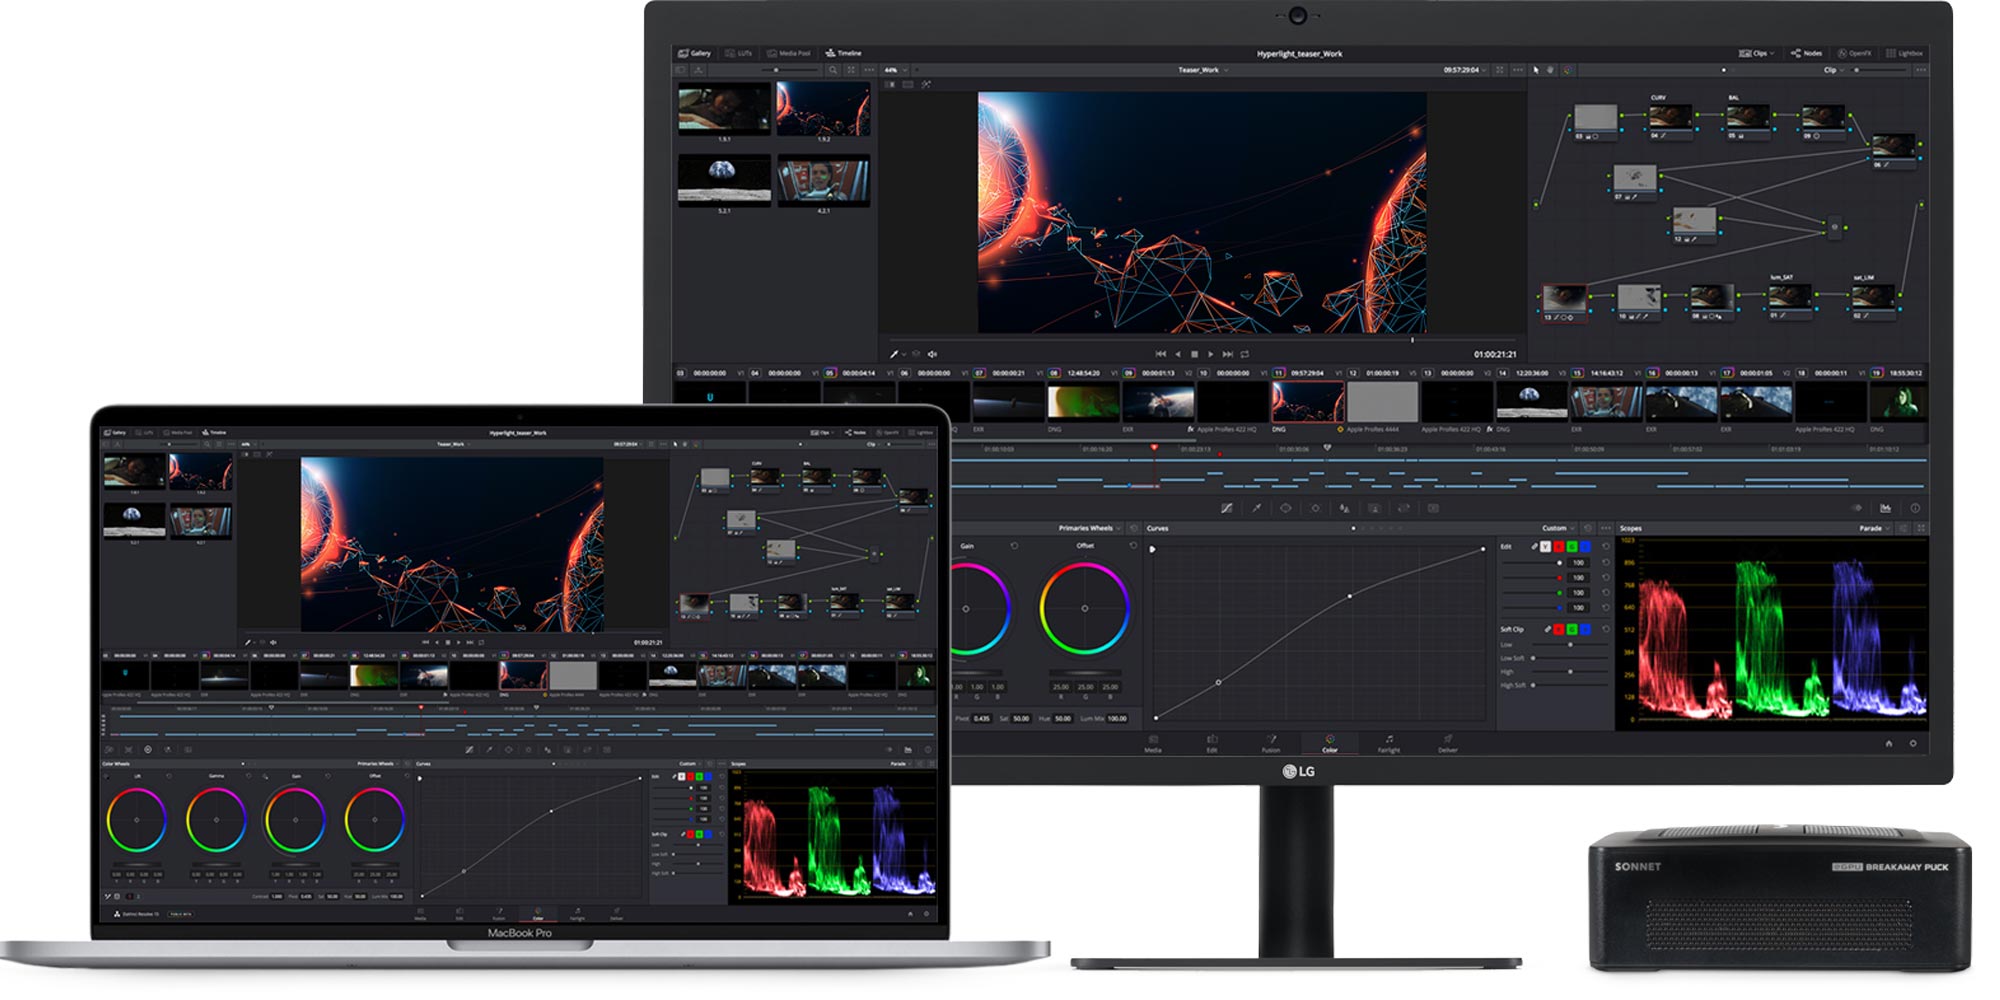This screenshot has height=1000, width=2000.
Task: Open Key palette on monitor
Action: pos(1374,508)
